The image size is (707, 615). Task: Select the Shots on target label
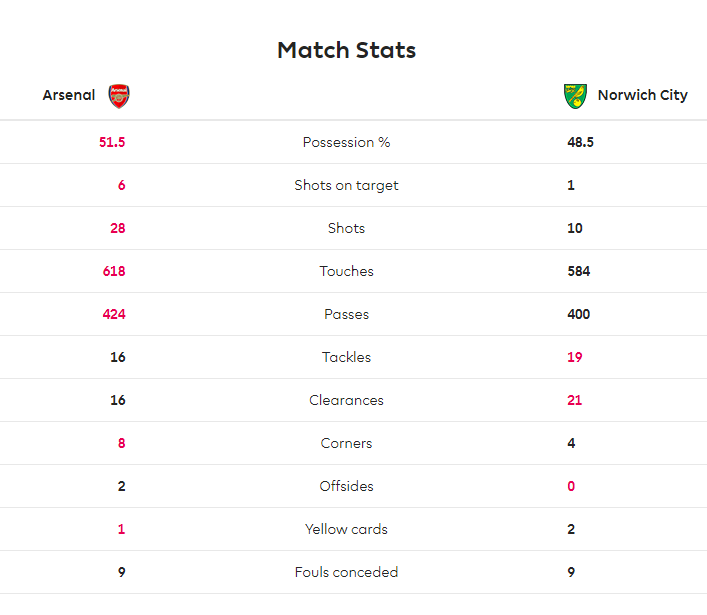click(346, 185)
